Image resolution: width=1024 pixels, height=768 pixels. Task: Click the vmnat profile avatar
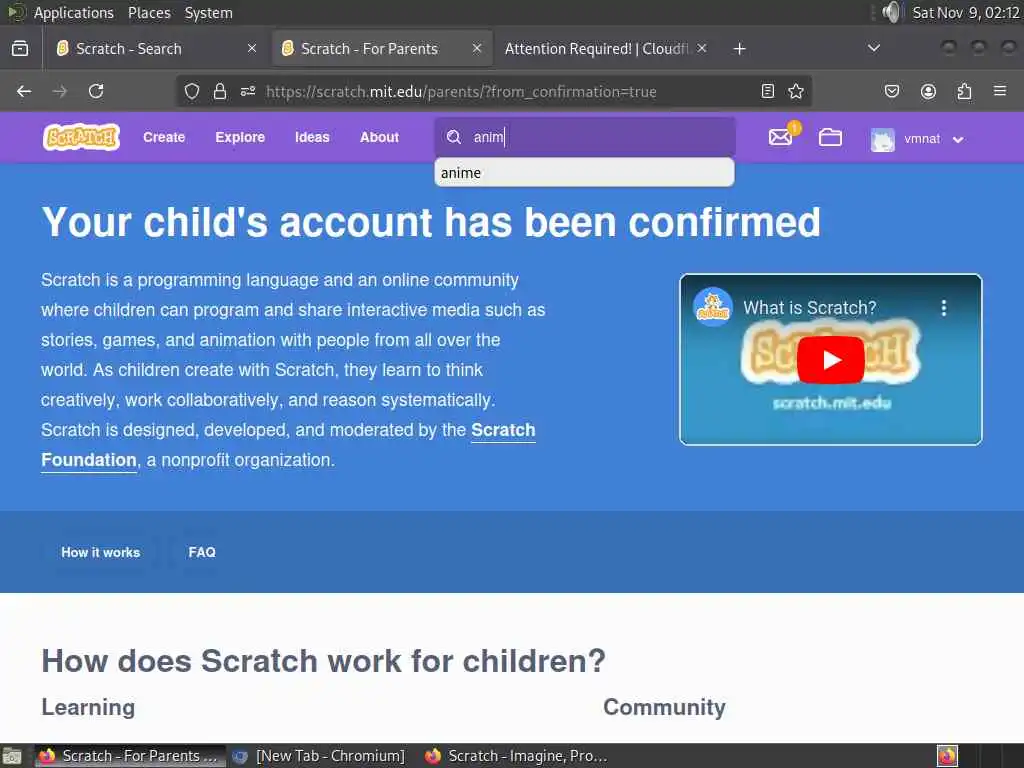coord(882,139)
